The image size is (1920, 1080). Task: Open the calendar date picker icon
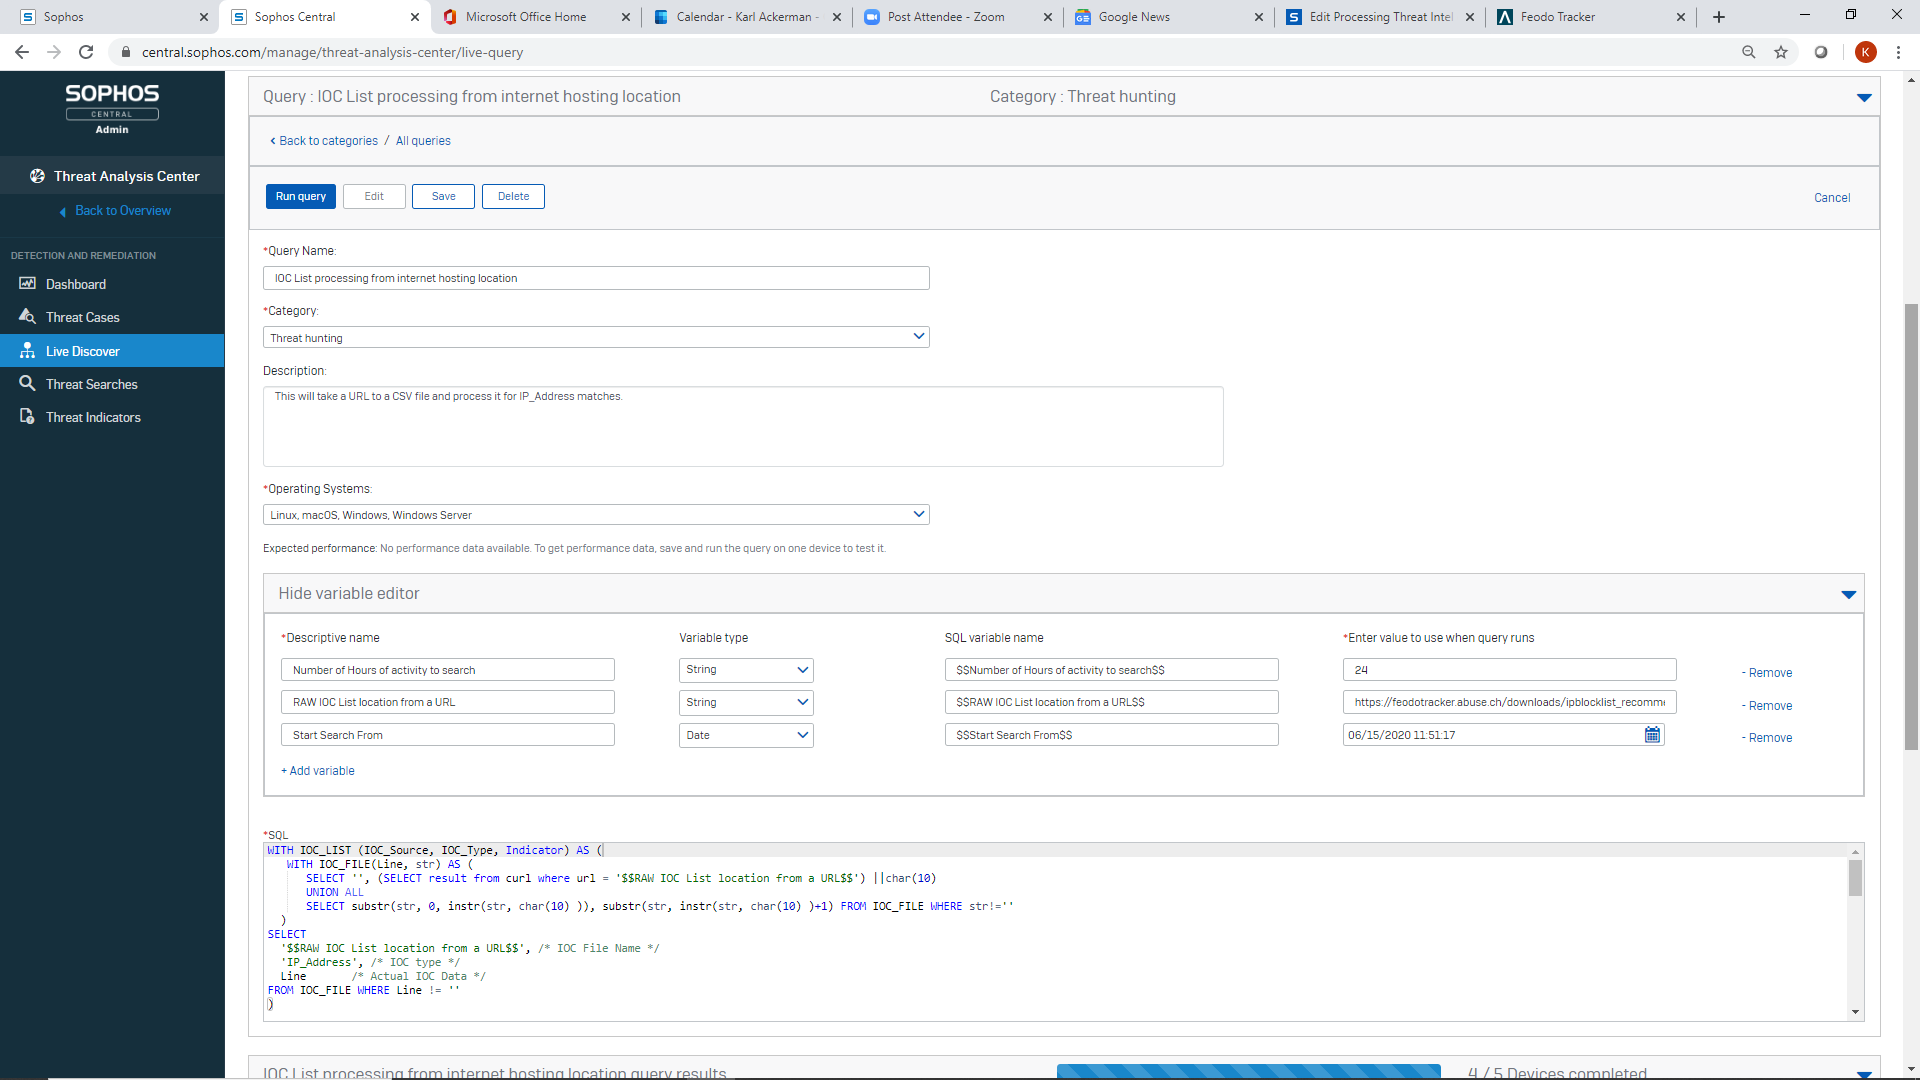tap(1652, 735)
